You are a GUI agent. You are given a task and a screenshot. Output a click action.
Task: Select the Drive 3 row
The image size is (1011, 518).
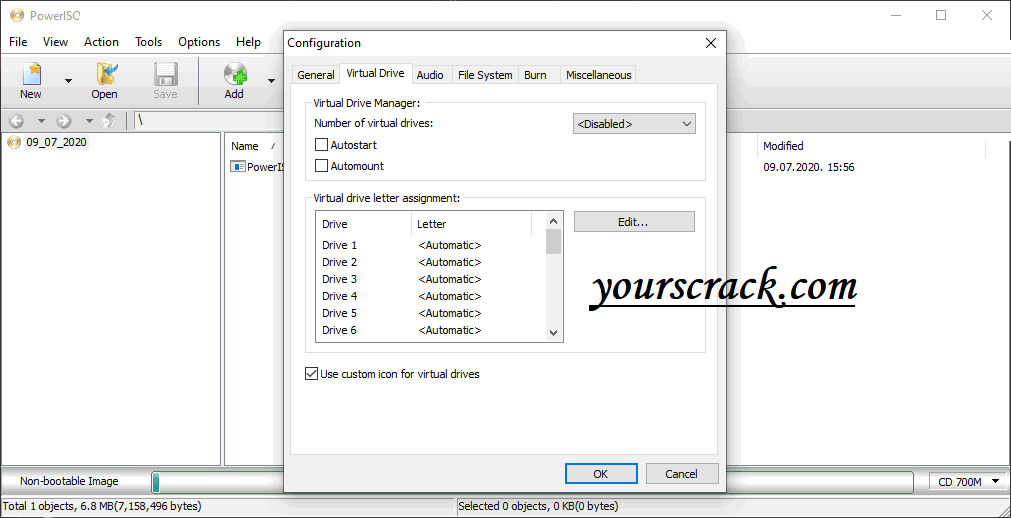click(x=429, y=279)
